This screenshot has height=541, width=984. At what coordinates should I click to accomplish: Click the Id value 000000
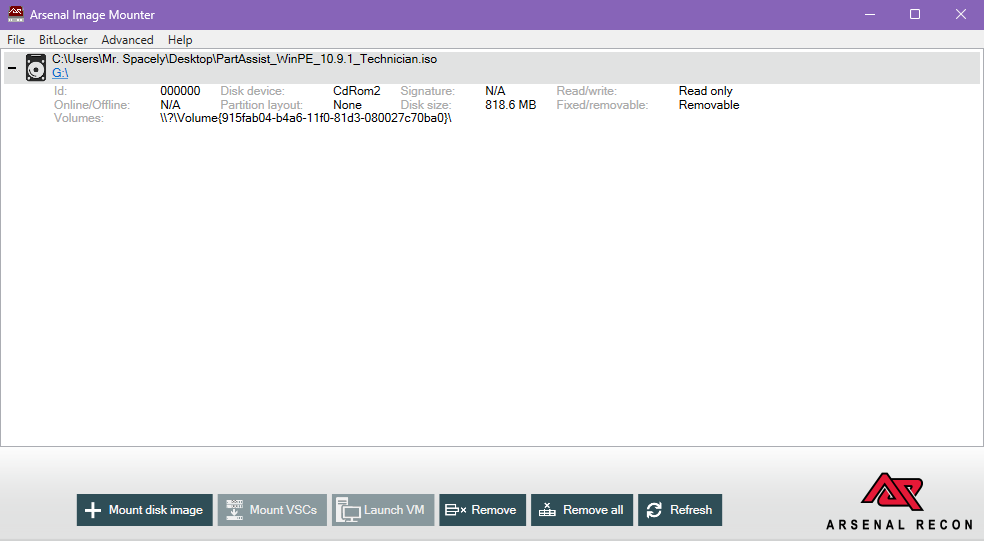pyautogui.click(x=180, y=91)
